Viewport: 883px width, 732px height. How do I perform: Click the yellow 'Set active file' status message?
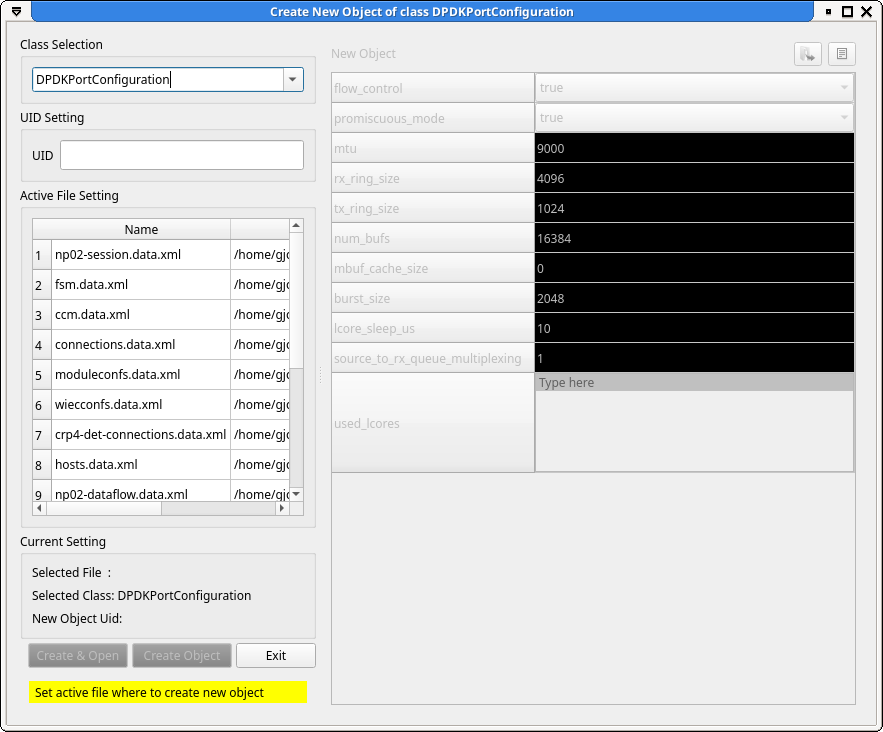(168, 693)
